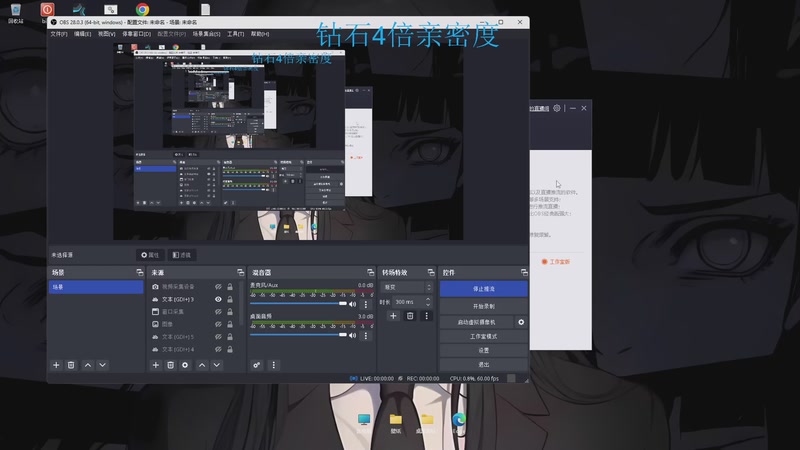Mute the desktop audio speaker icon
The width and height of the screenshot is (800, 450).
click(353, 335)
